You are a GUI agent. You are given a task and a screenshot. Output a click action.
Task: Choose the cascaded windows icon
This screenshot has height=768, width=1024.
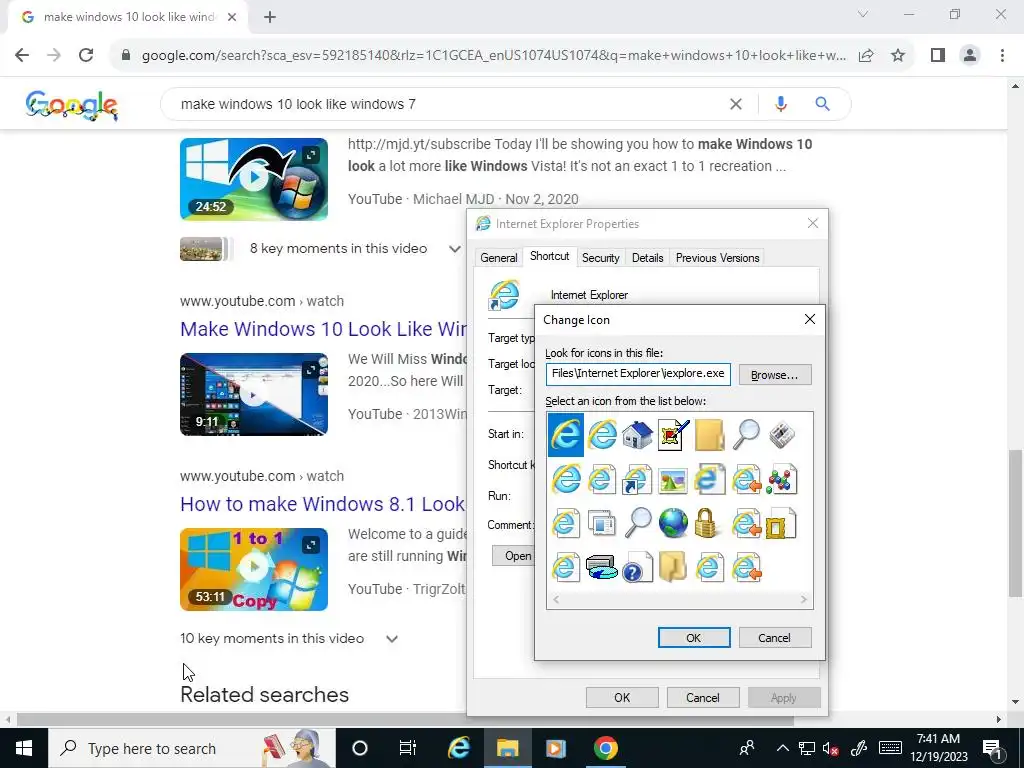(601, 523)
